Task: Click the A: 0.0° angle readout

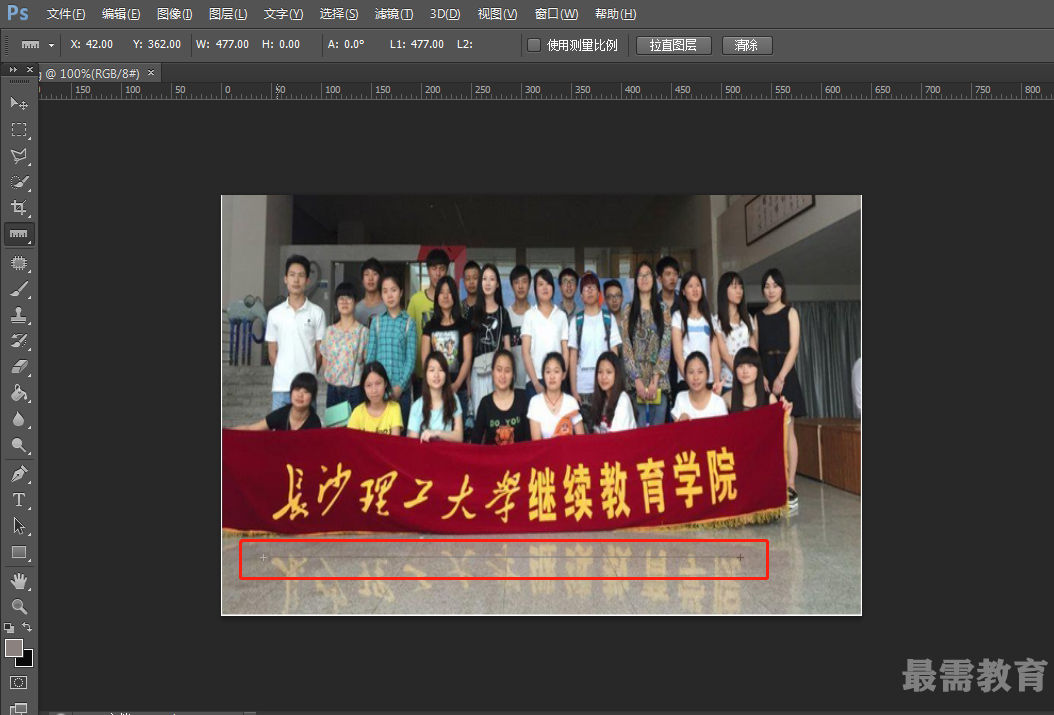Action: pyautogui.click(x=346, y=44)
